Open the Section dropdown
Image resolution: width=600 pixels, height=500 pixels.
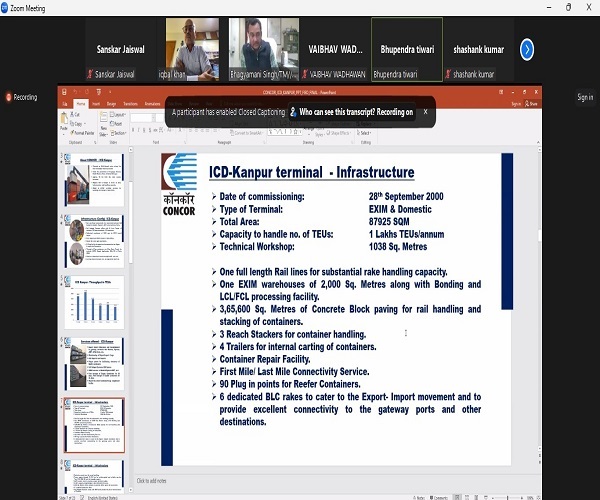(x=118, y=133)
